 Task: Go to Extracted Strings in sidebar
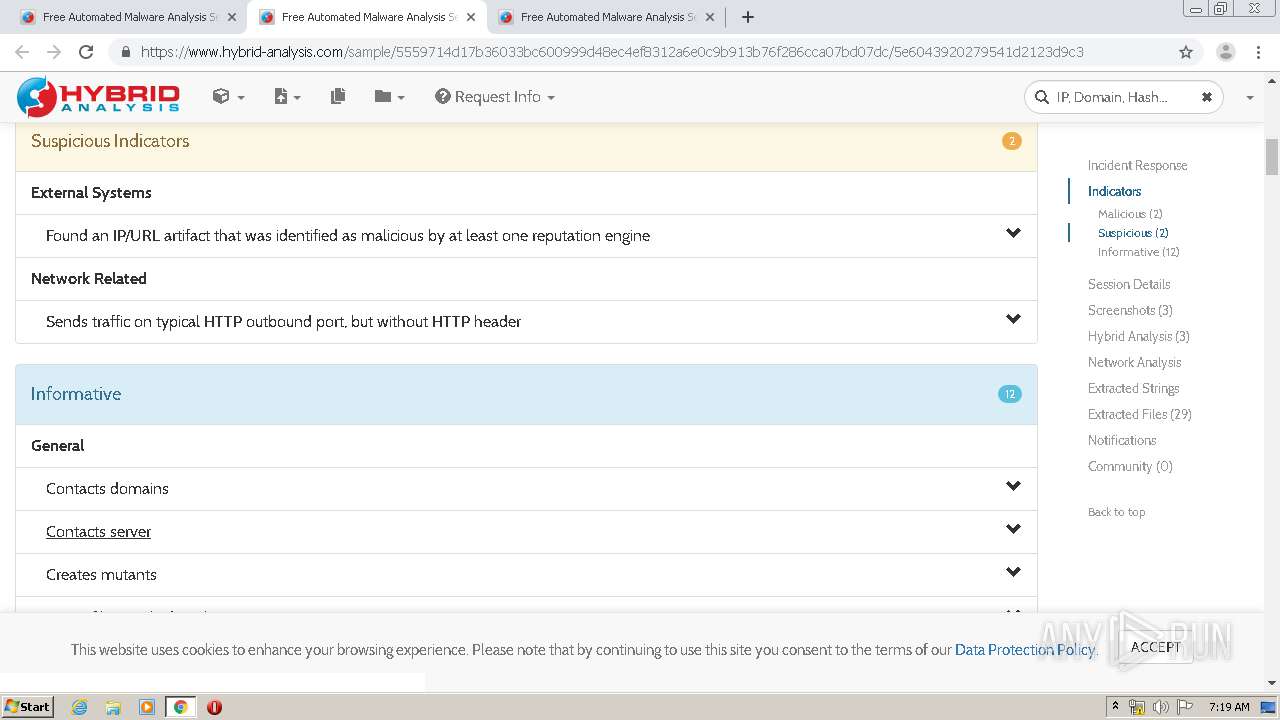click(x=1133, y=388)
